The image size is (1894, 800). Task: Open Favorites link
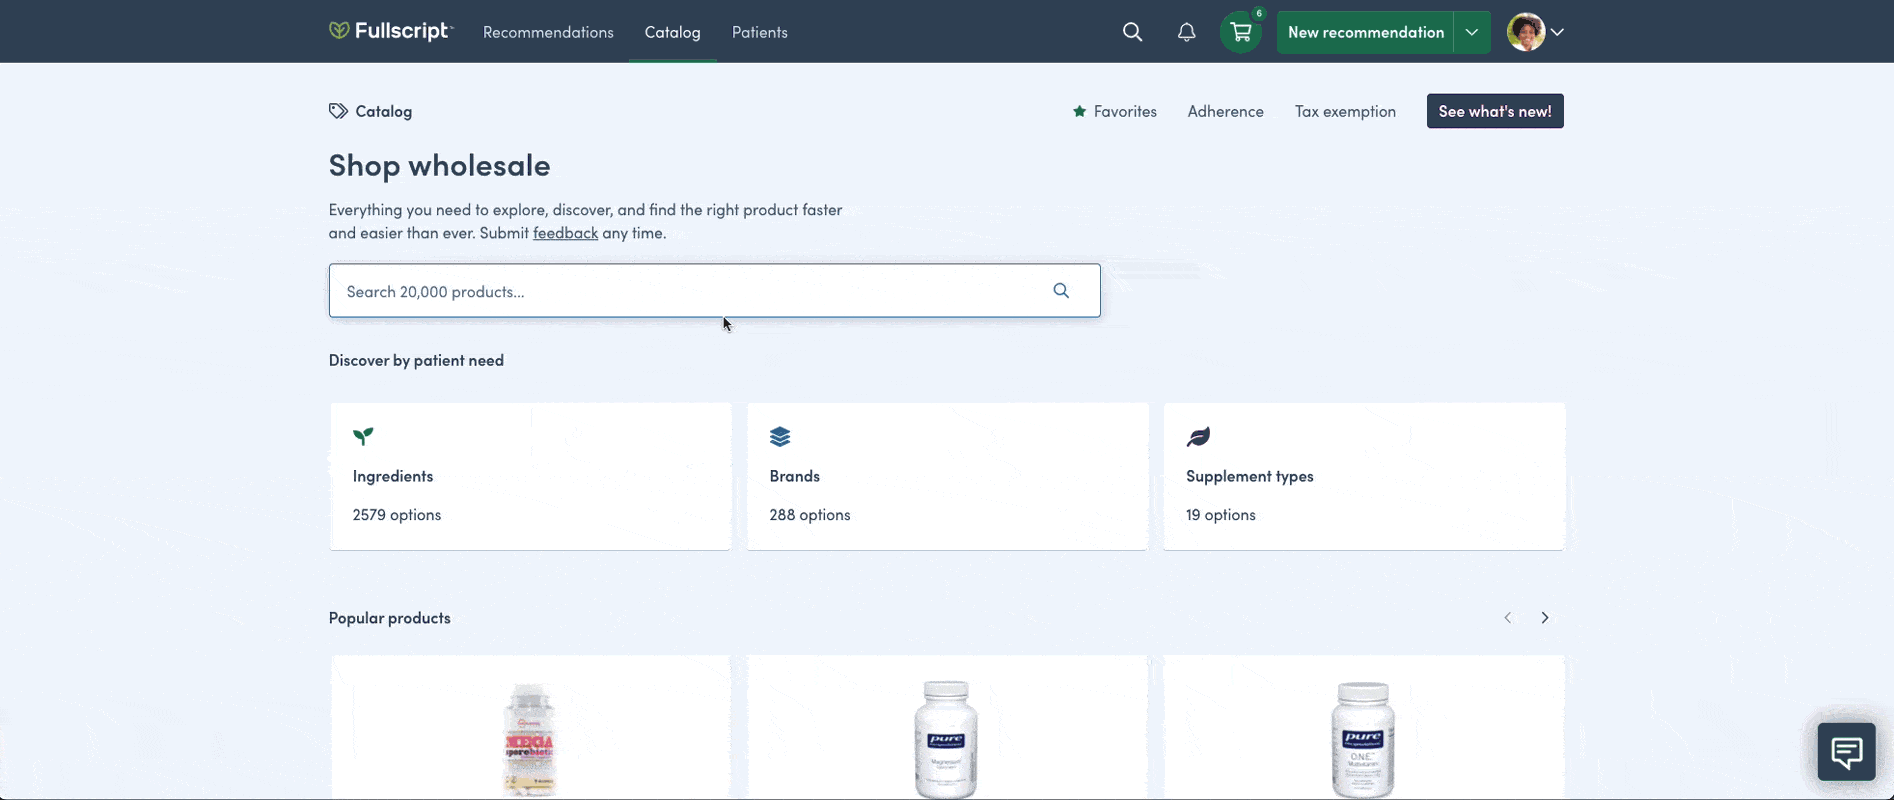tap(1125, 111)
